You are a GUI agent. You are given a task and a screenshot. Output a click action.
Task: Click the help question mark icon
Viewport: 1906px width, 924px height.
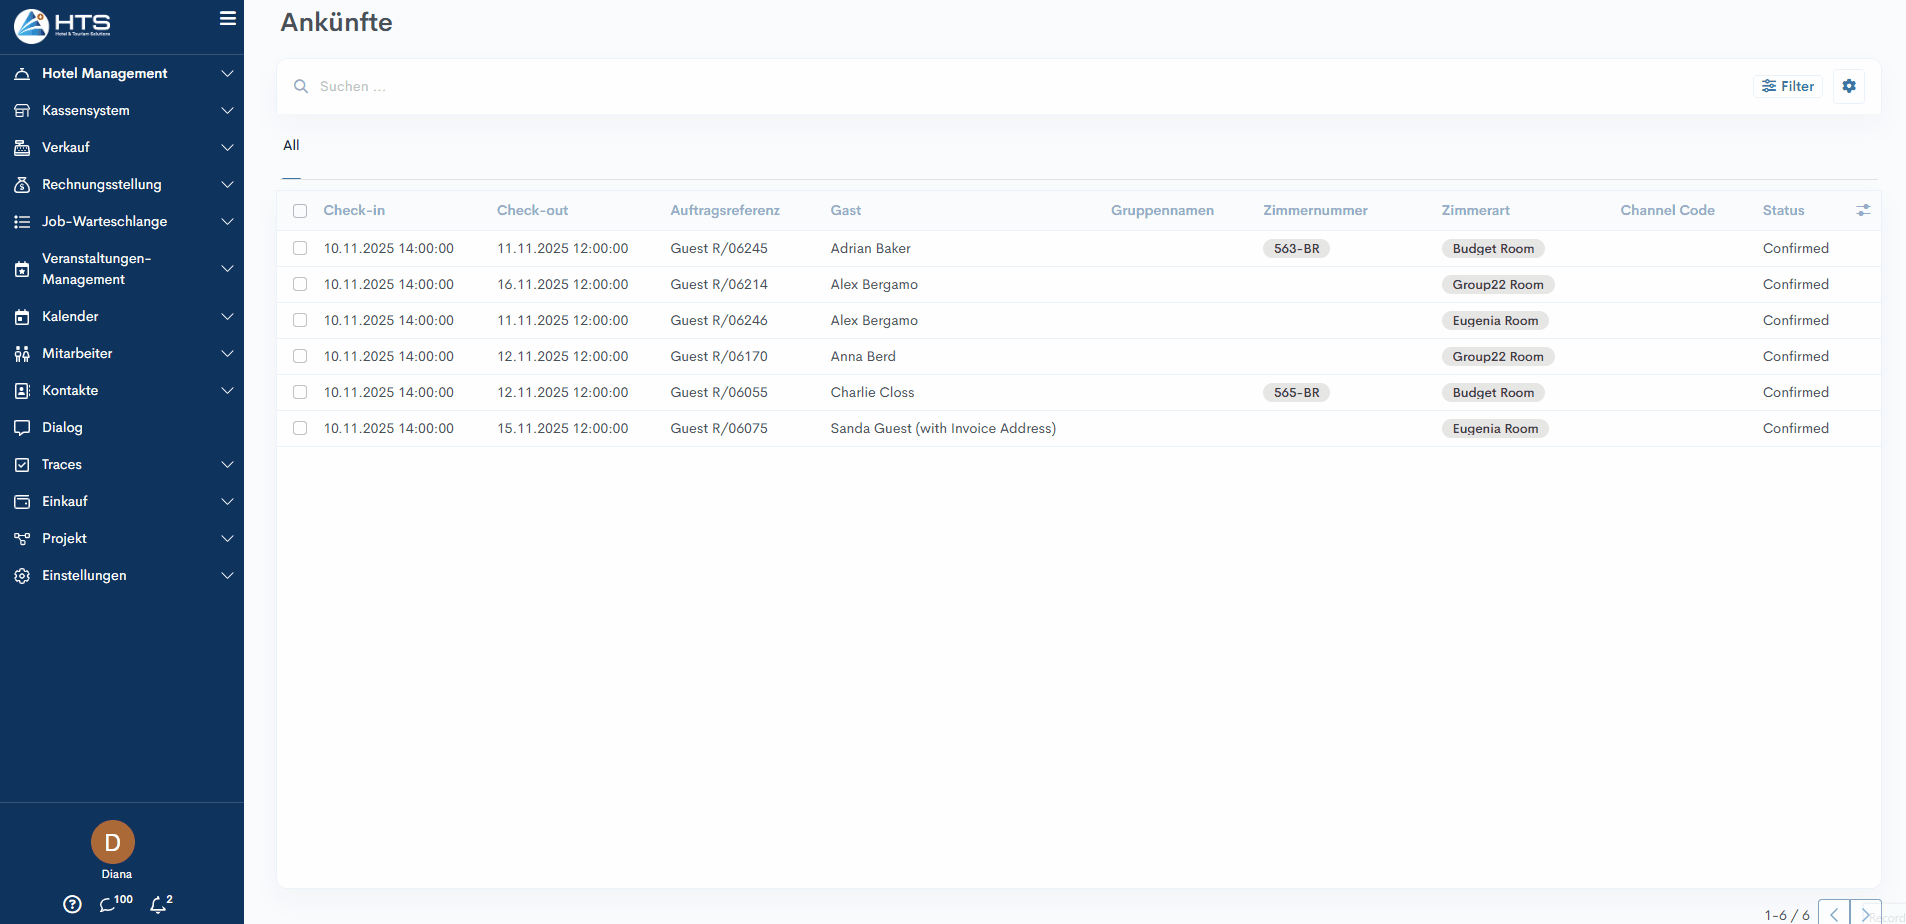tap(72, 904)
